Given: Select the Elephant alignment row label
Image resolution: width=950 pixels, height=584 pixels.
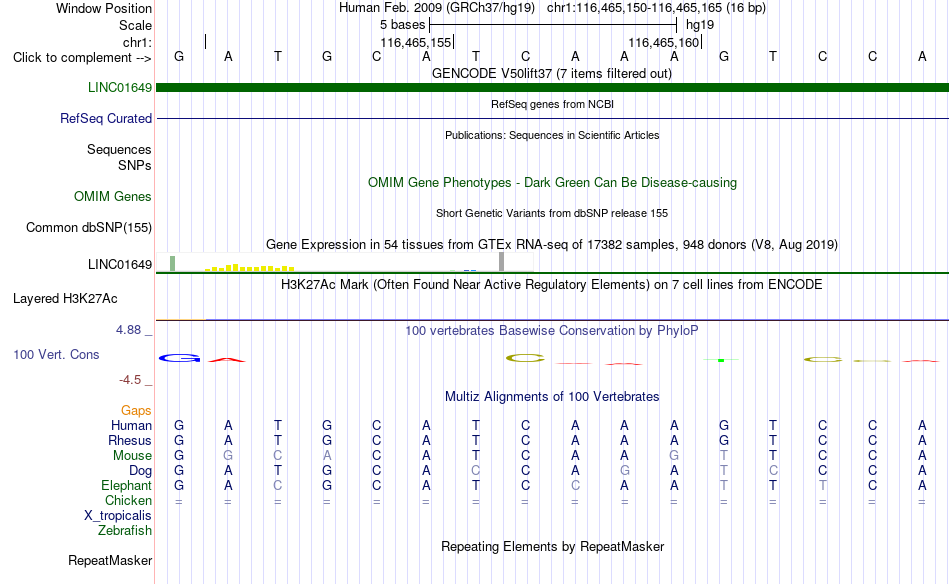Looking at the screenshot, I should pos(126,485).
